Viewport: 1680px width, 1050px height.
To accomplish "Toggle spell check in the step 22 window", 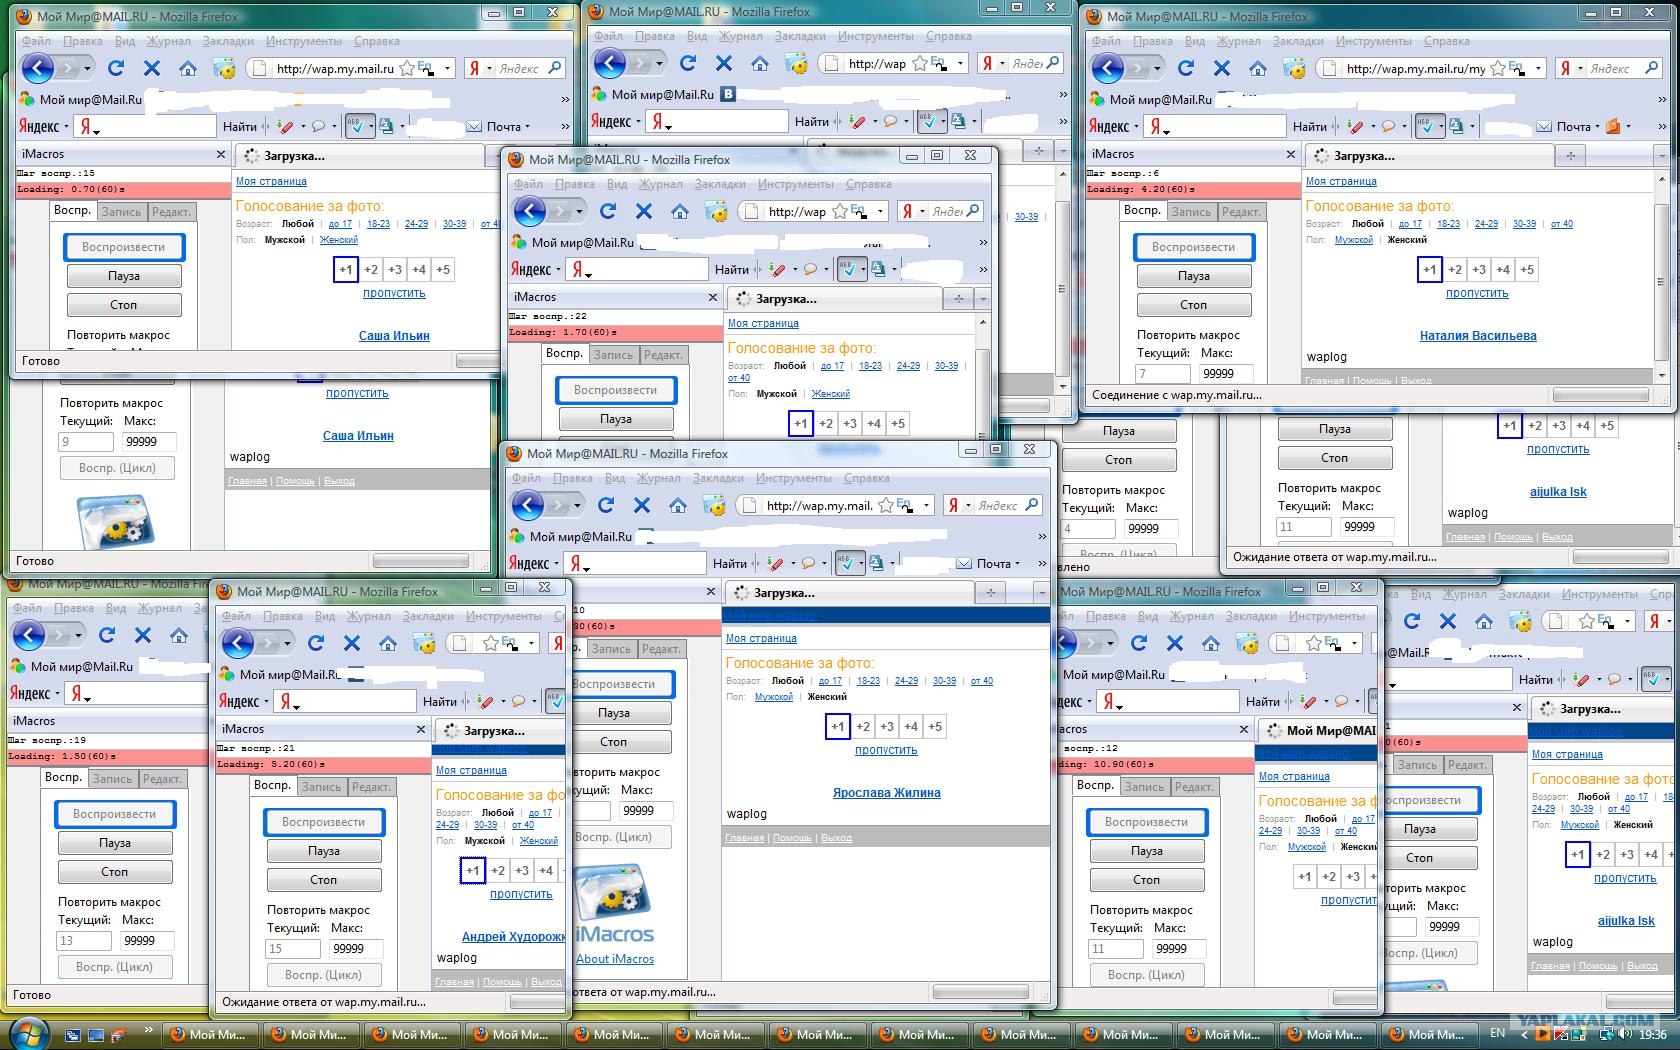I will (847, 269).
